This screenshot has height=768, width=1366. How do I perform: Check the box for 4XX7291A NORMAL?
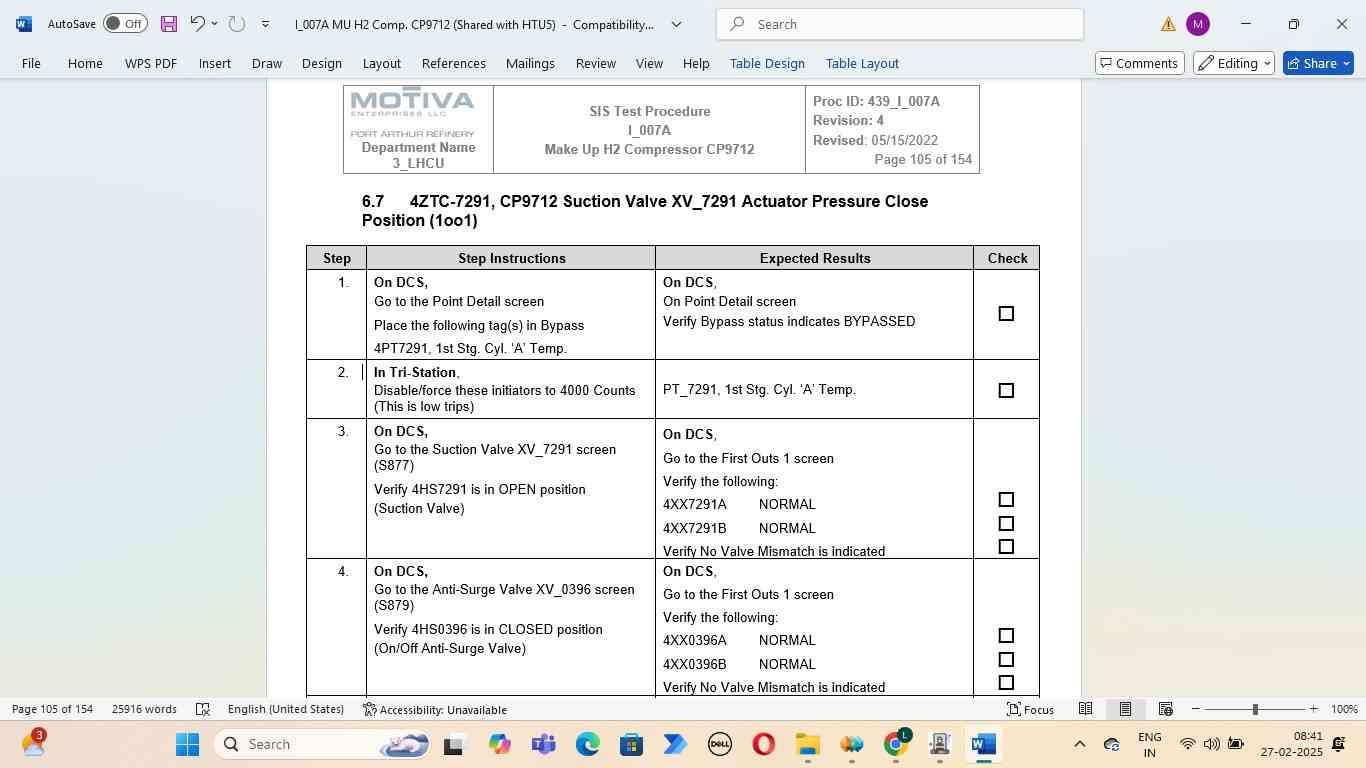(x=1006, y=500)
